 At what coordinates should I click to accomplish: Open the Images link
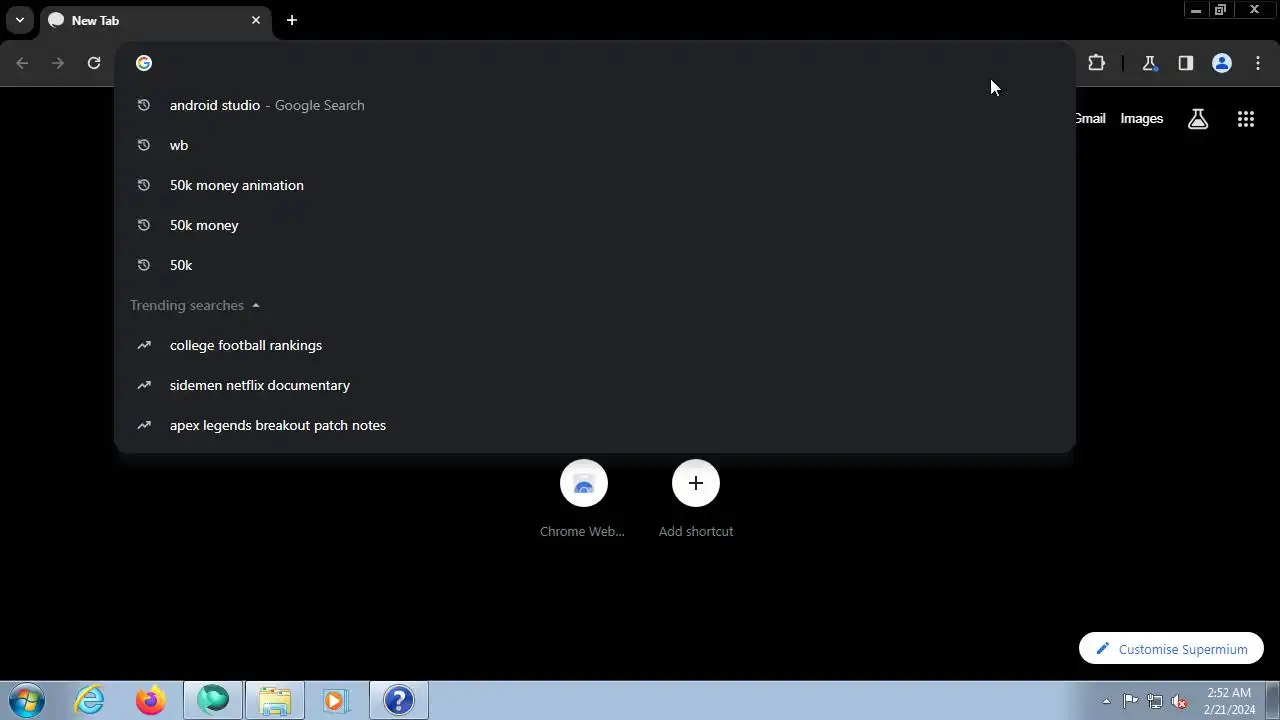click(1141, 118)
